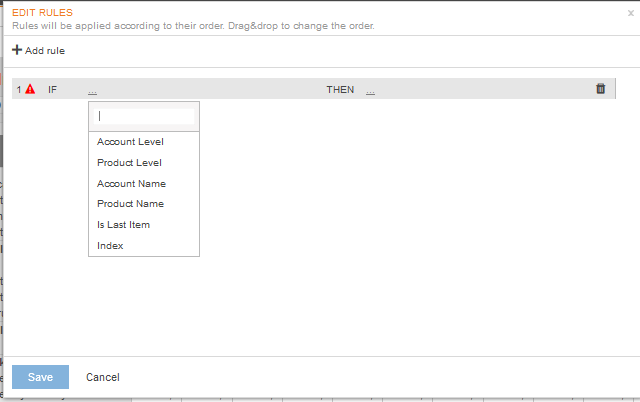Click the IF label in rule row
The width and height of the screenshot is (640, 402).
(53, 90)
